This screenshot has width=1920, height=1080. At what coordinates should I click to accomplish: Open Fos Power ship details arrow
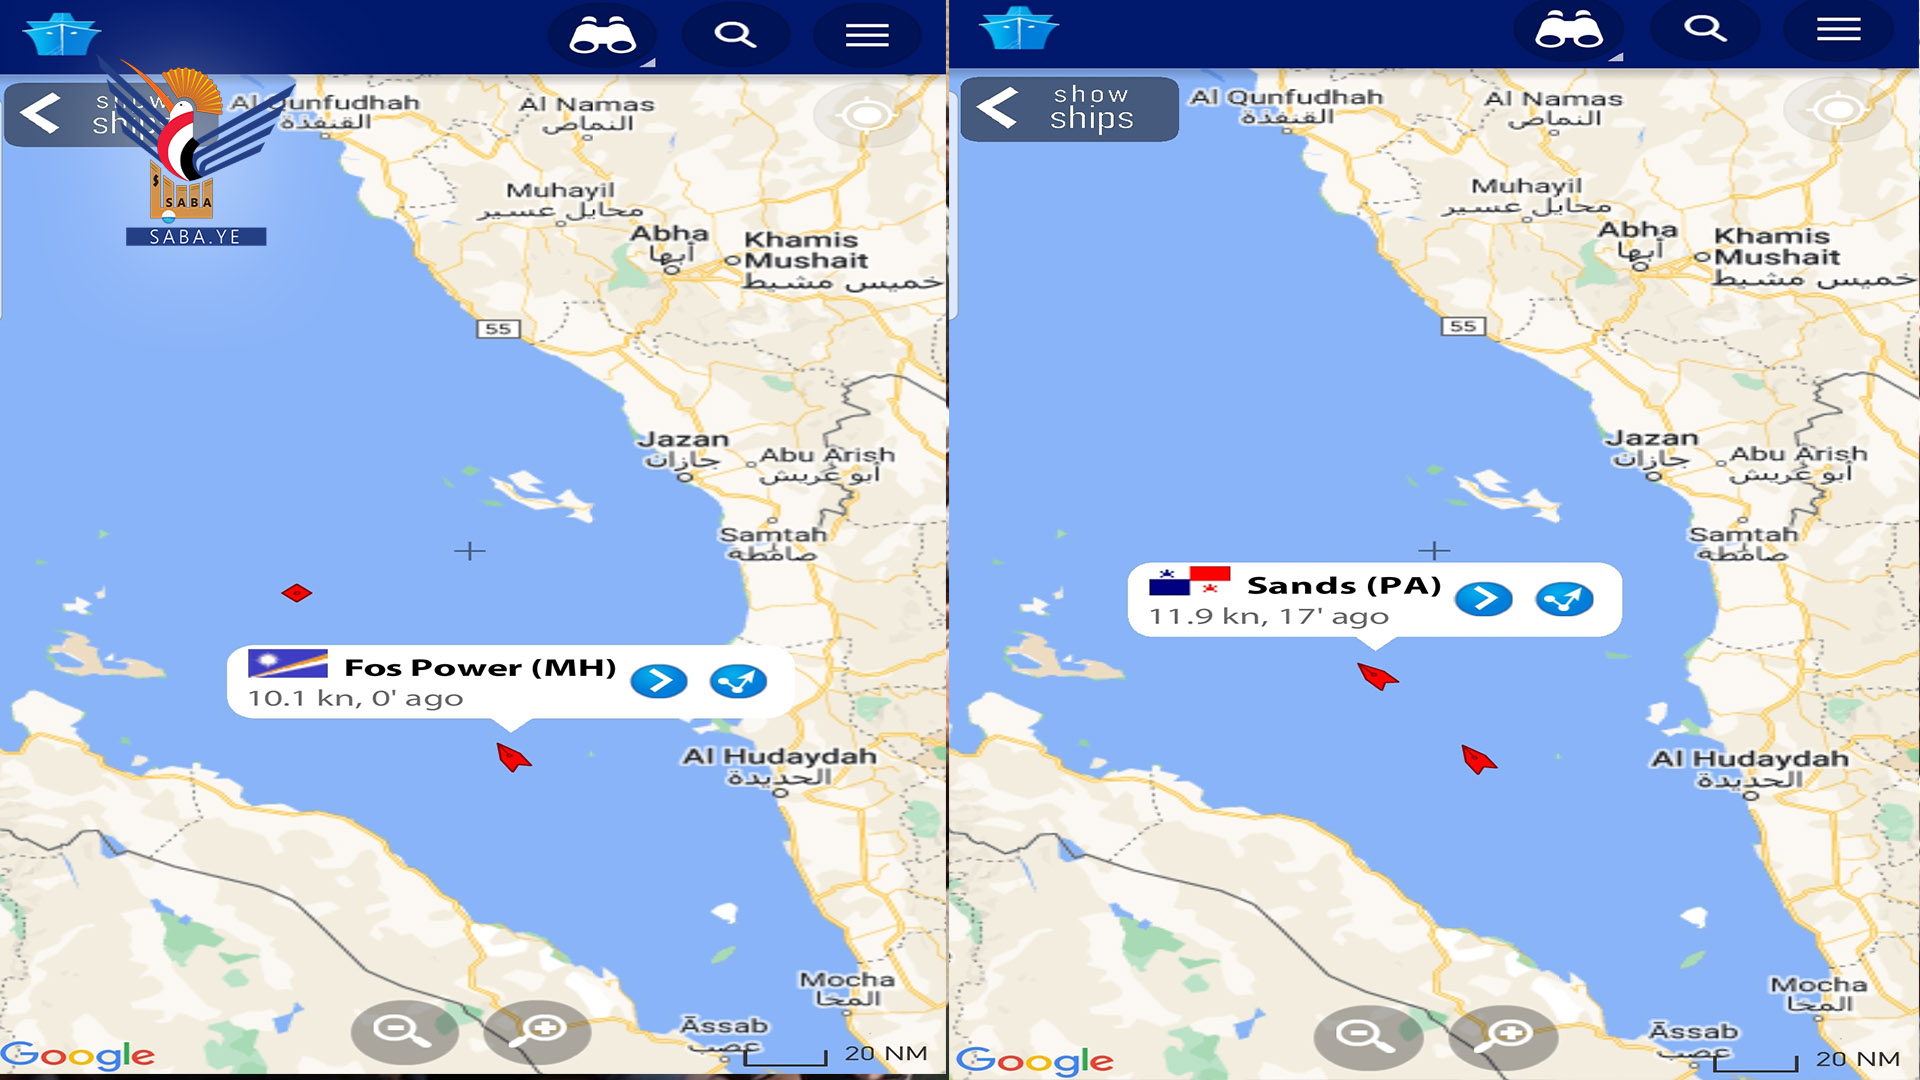[659, 682]
